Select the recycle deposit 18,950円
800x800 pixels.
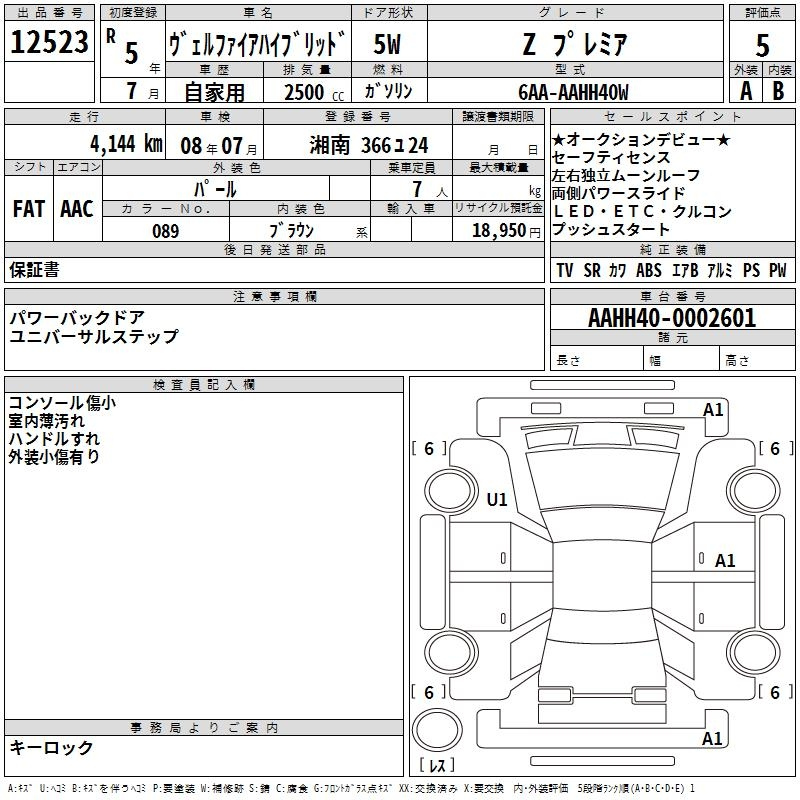point(506,231)
